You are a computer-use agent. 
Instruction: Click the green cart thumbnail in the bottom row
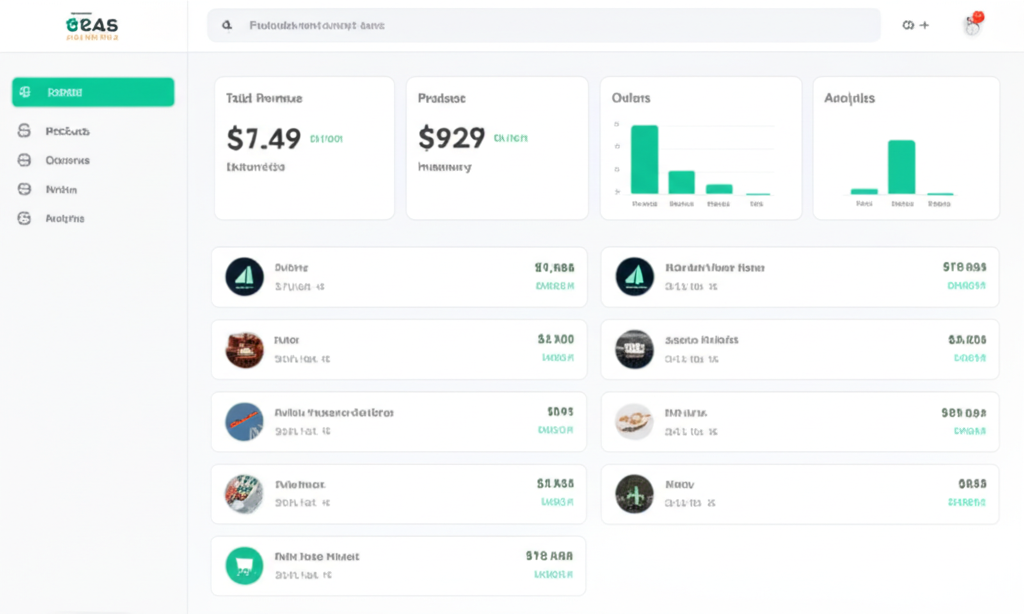[245, 565]
